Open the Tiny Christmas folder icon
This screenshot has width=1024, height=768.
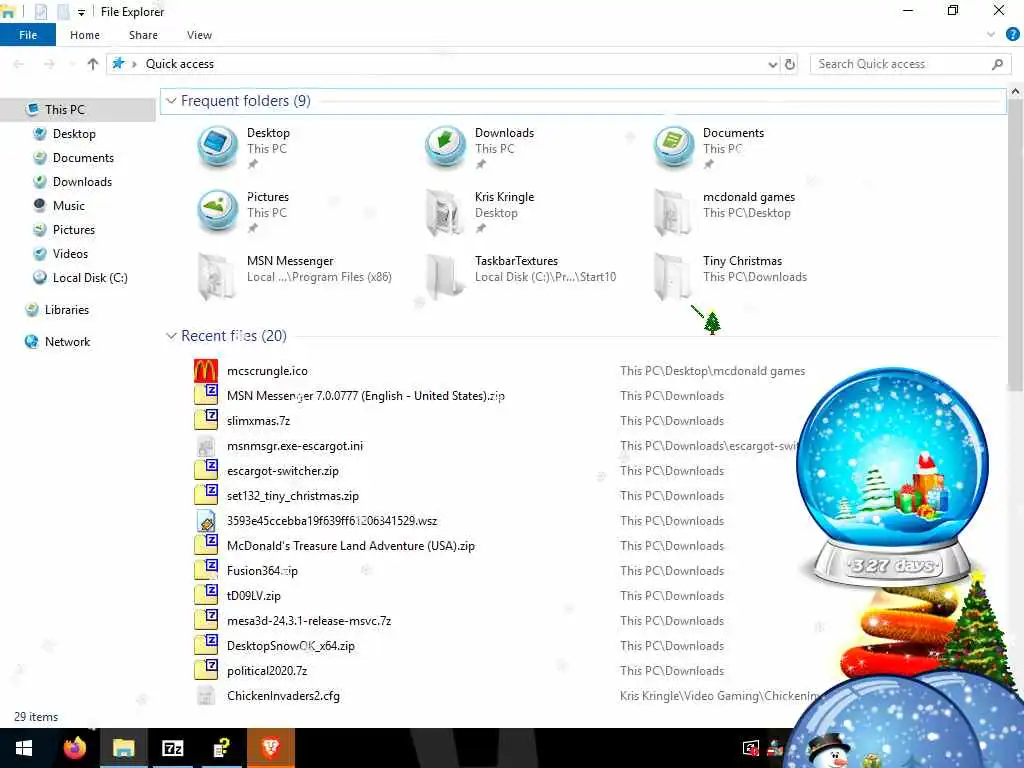pos(673,276)
